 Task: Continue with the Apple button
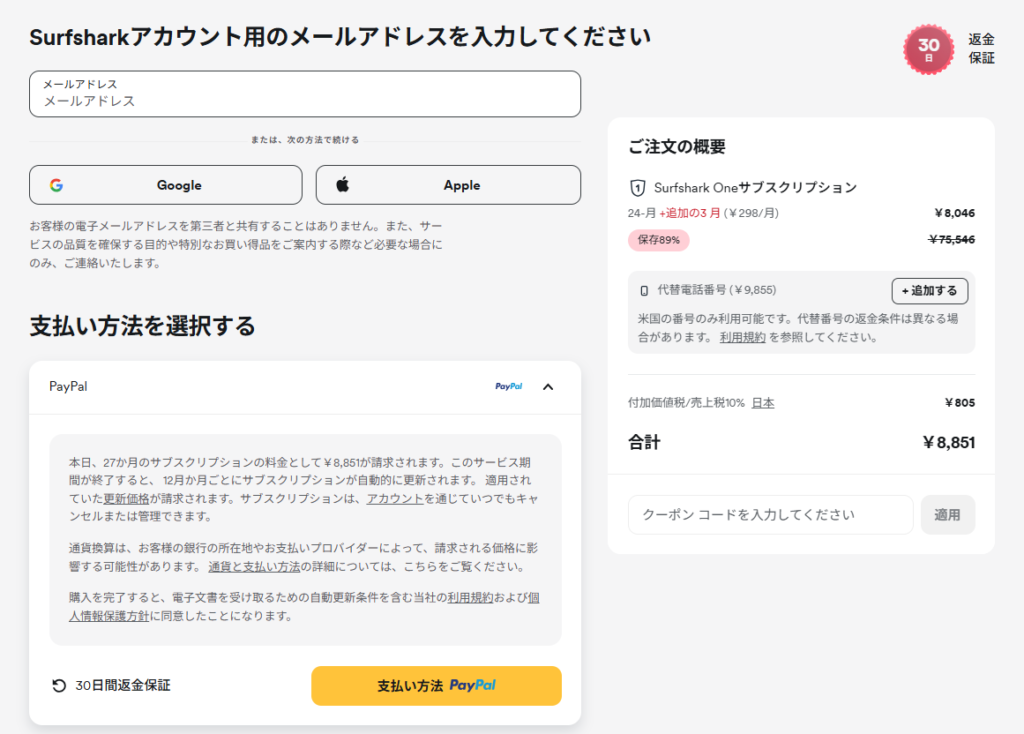tap(449, 185)
